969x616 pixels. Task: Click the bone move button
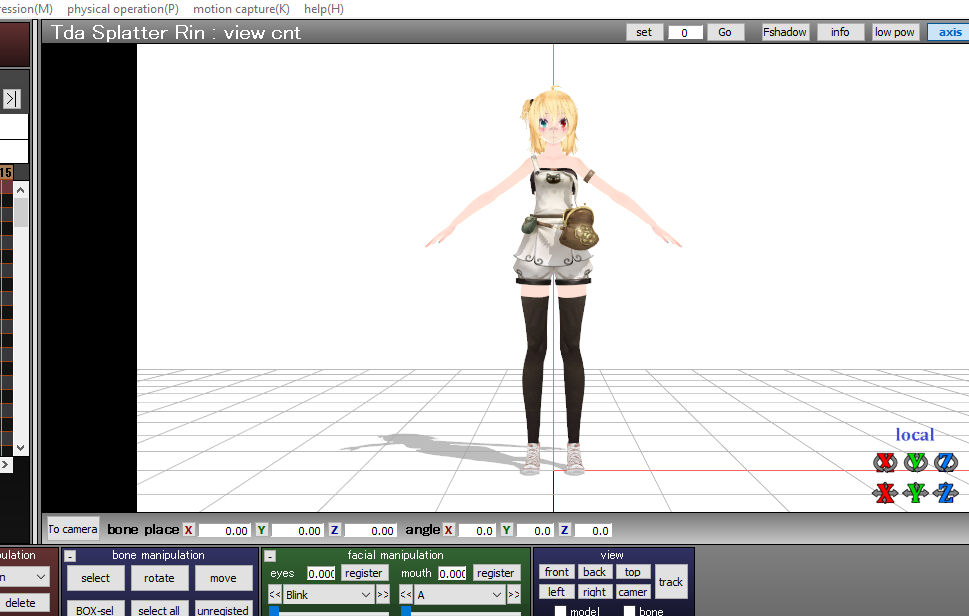pyautogui.click(x=223, y=578)
